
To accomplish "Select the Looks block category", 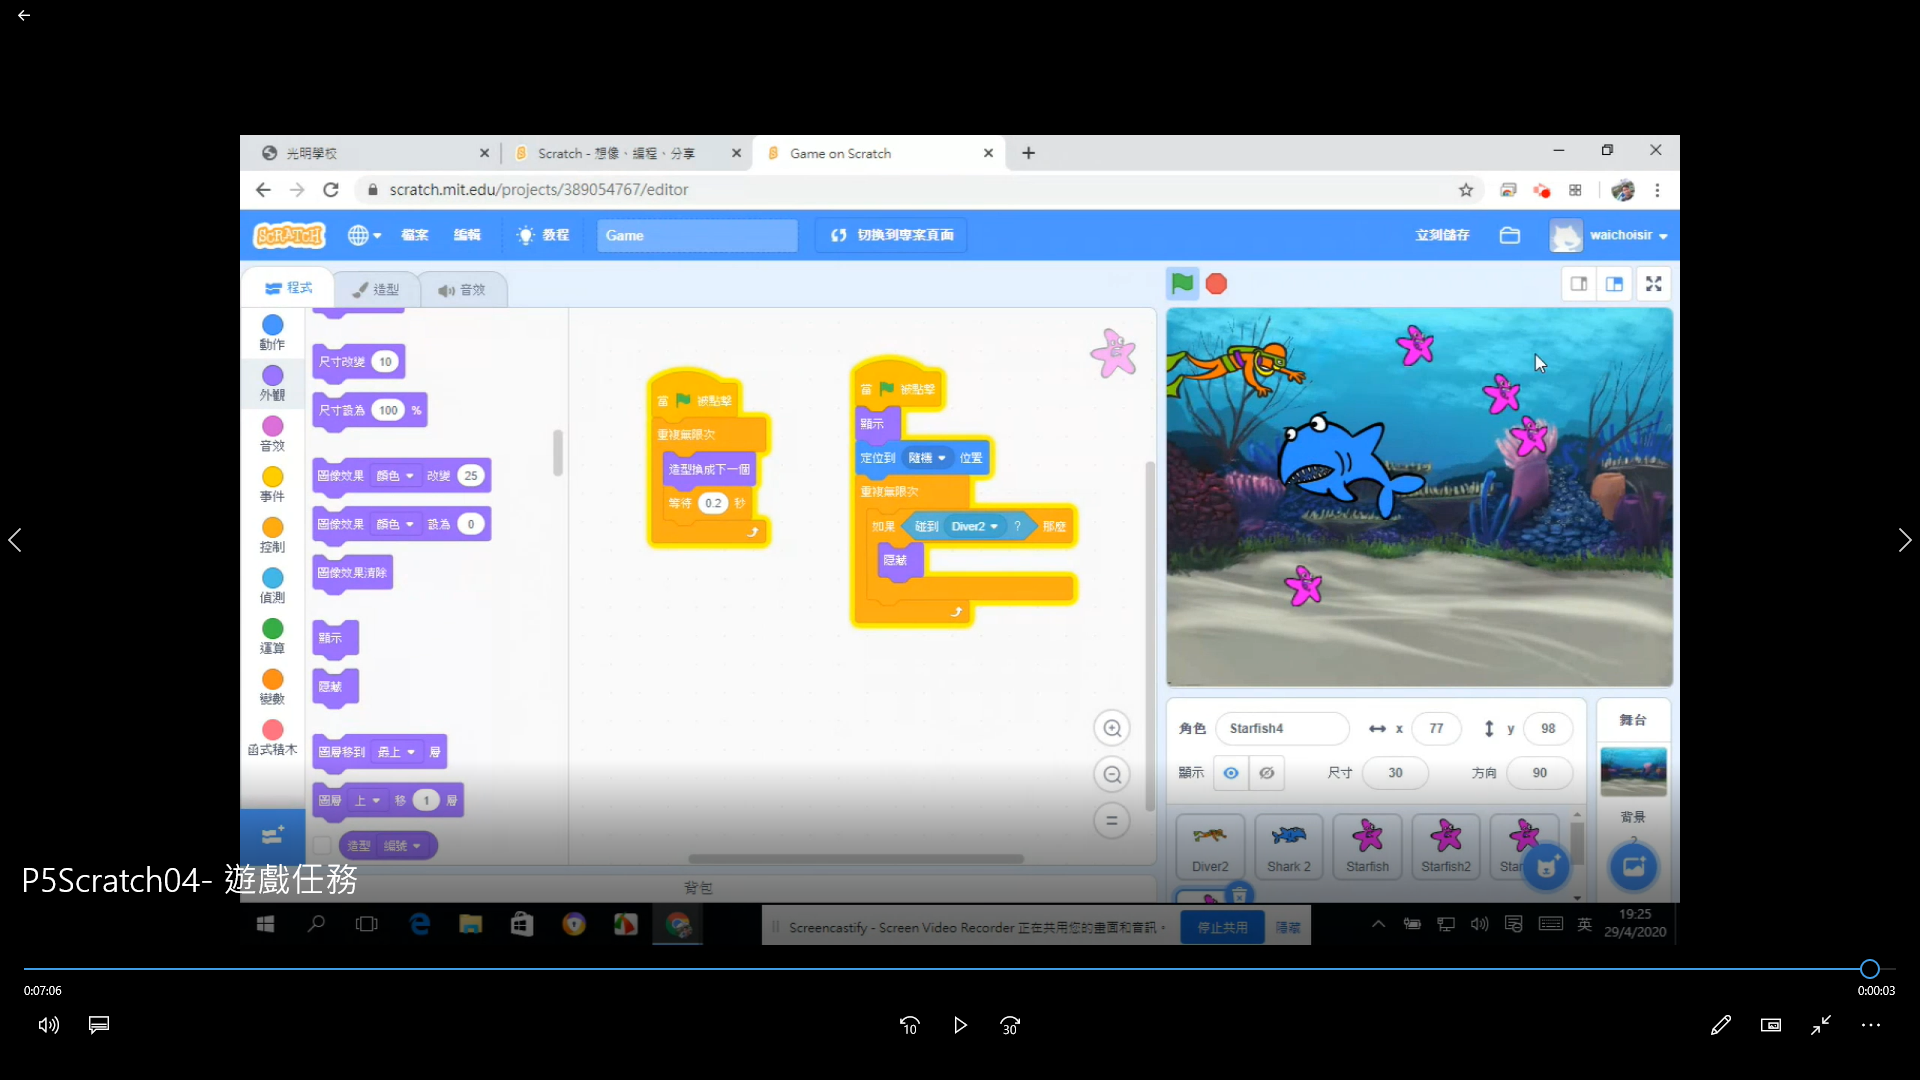I will [x=272, y=383].
